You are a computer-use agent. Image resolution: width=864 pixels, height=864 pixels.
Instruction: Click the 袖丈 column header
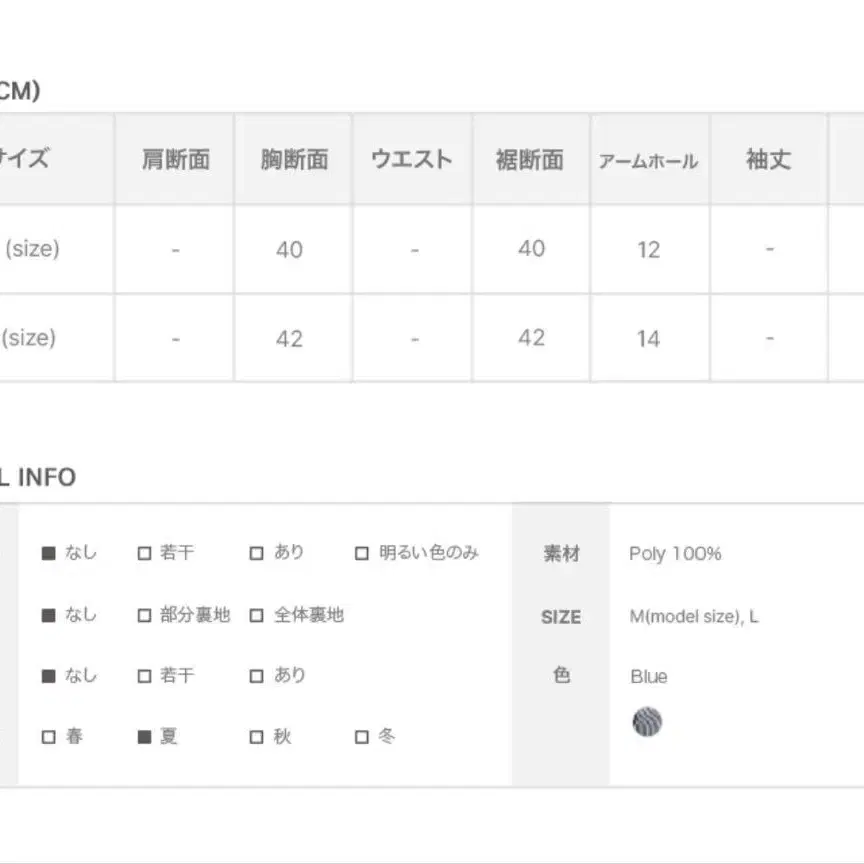click(769, 160)
